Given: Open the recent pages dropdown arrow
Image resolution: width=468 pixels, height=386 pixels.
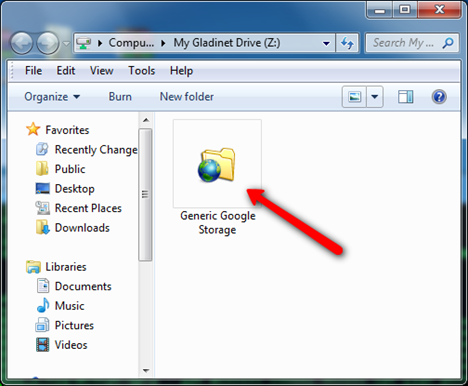Looking at the screenshot, I should pos(66,44).
